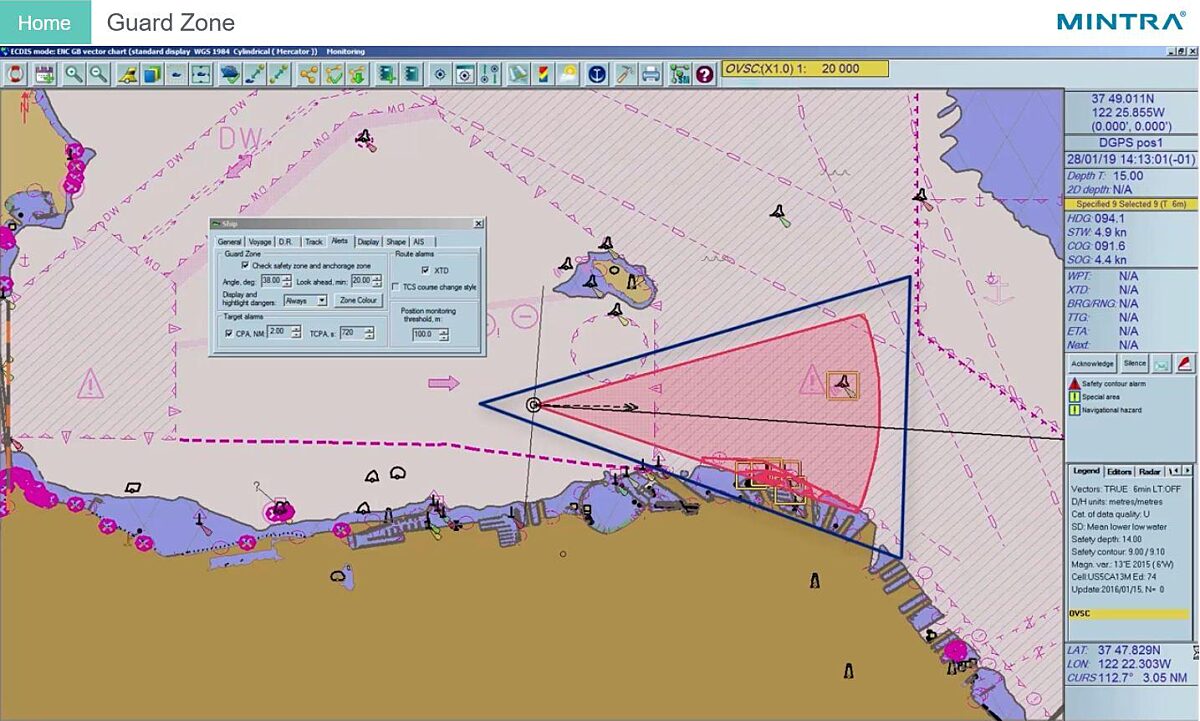Image resolution: width=1200 pixels, height=721 pixels.
Task: Click the chart book toolbar icon
Action: pyautogui.click(x=518, y=73)
